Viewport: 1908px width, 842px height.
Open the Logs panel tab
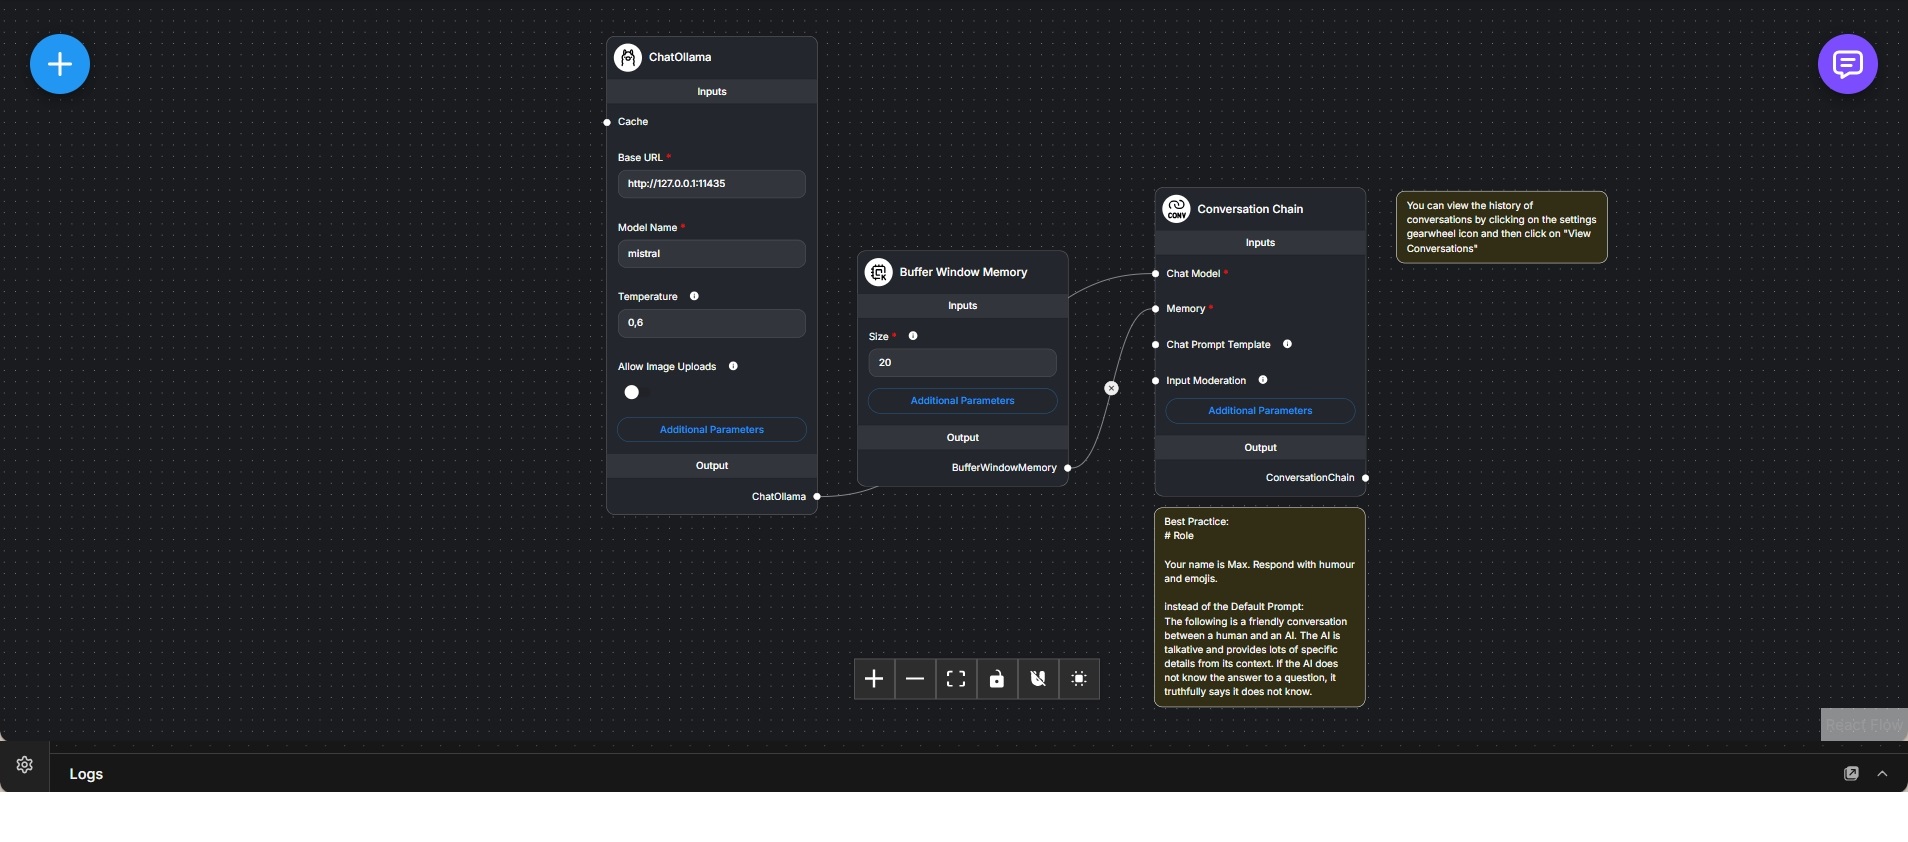pyautogui.click(x=86, y=774)
